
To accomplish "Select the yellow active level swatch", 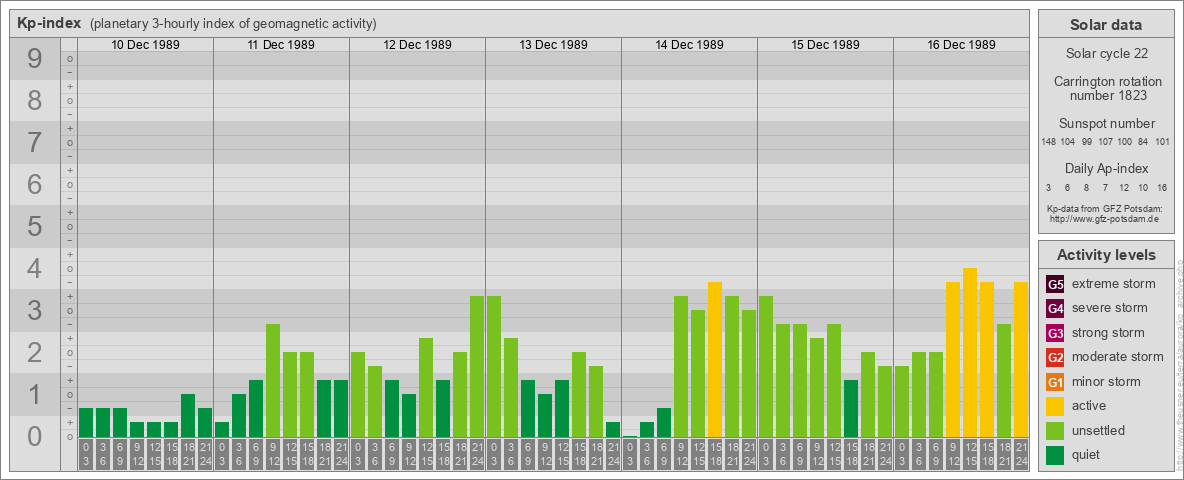I will [1055, 406].
